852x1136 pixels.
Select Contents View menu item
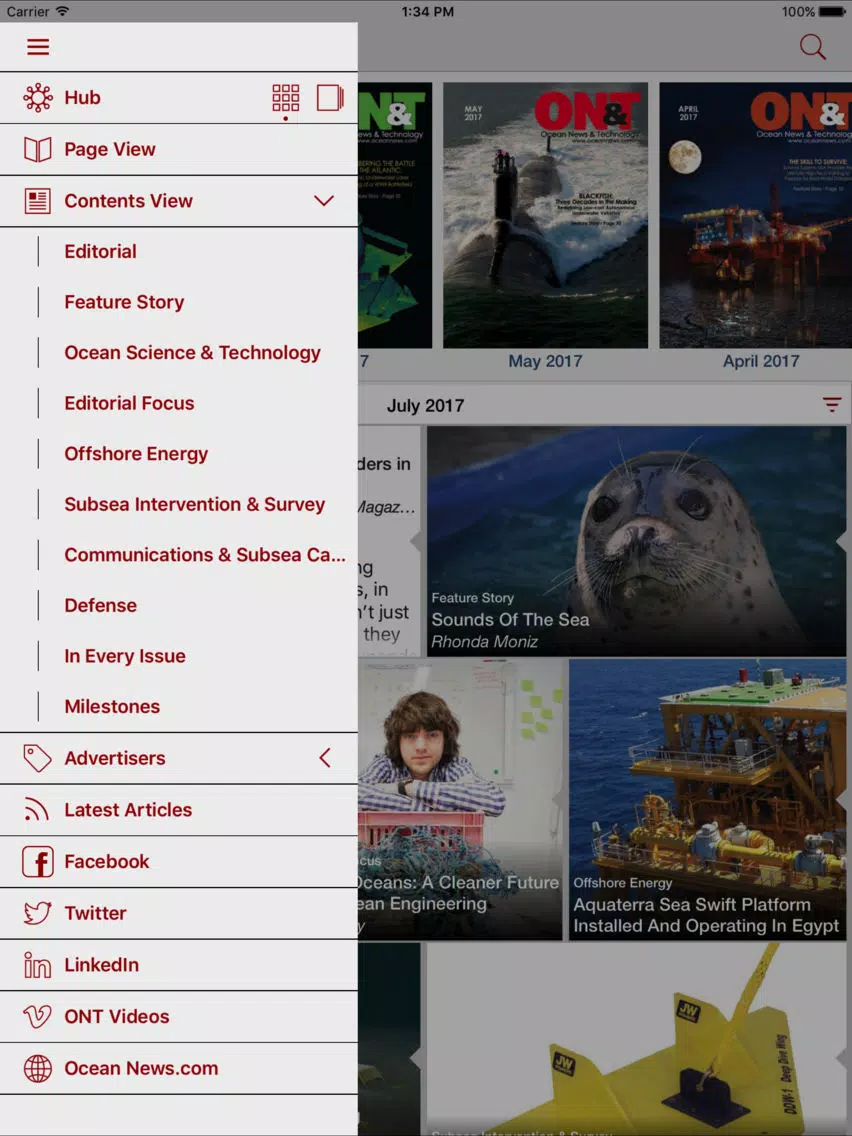[179, 201]
